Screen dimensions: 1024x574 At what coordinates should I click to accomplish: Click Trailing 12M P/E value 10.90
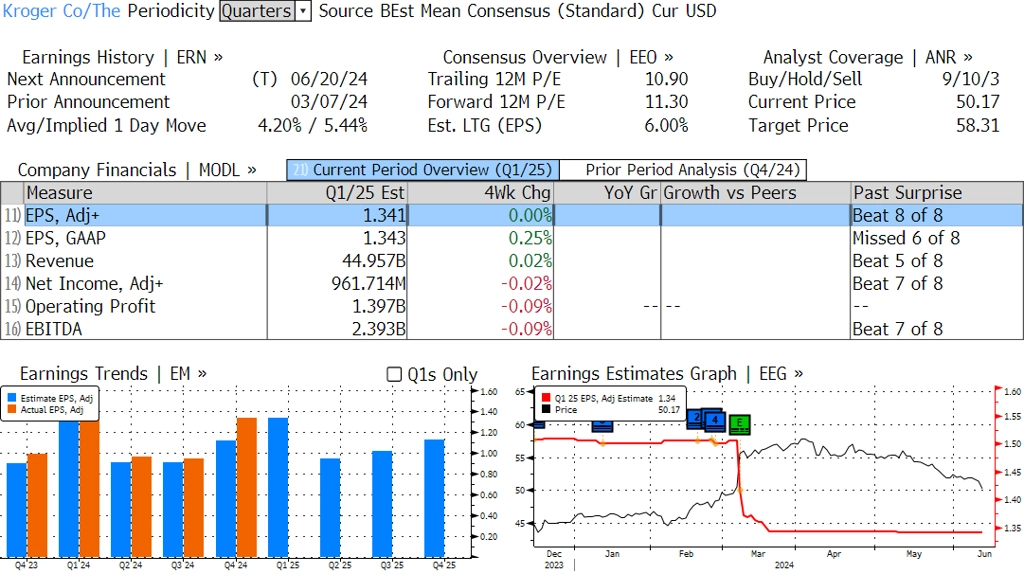click(667, 79)
